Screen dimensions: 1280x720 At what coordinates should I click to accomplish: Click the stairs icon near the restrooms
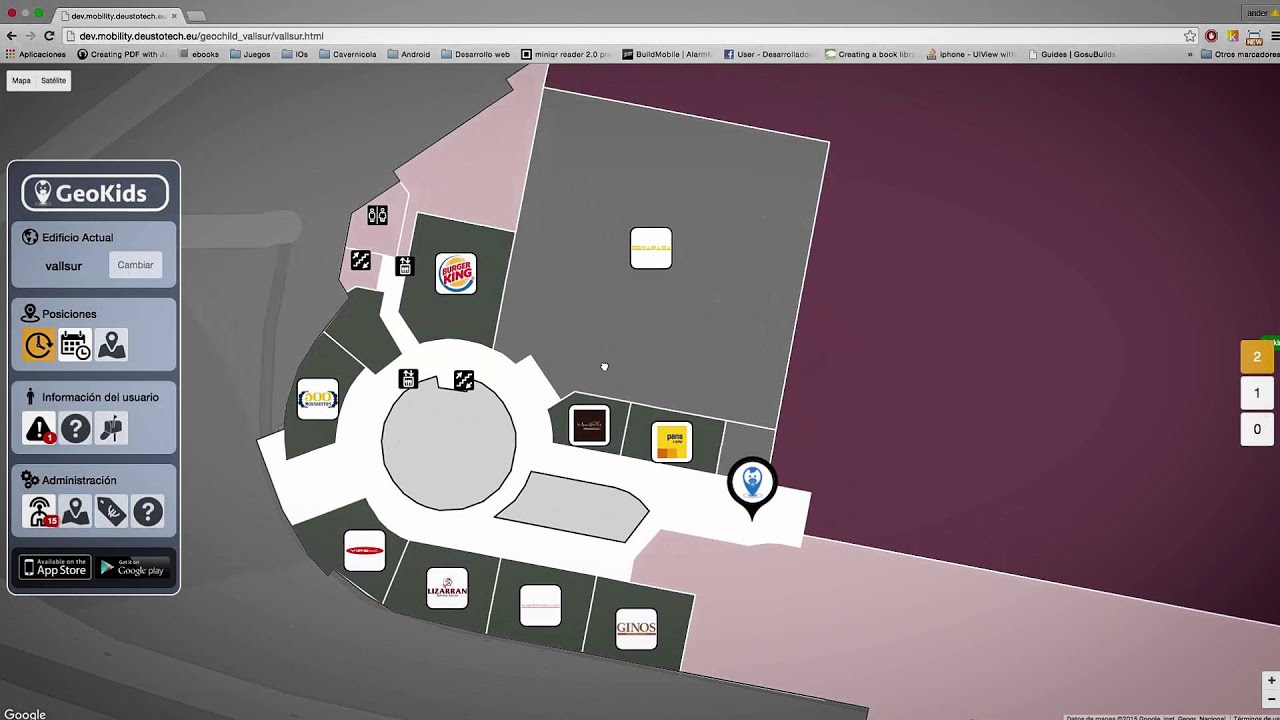(361, 261)
